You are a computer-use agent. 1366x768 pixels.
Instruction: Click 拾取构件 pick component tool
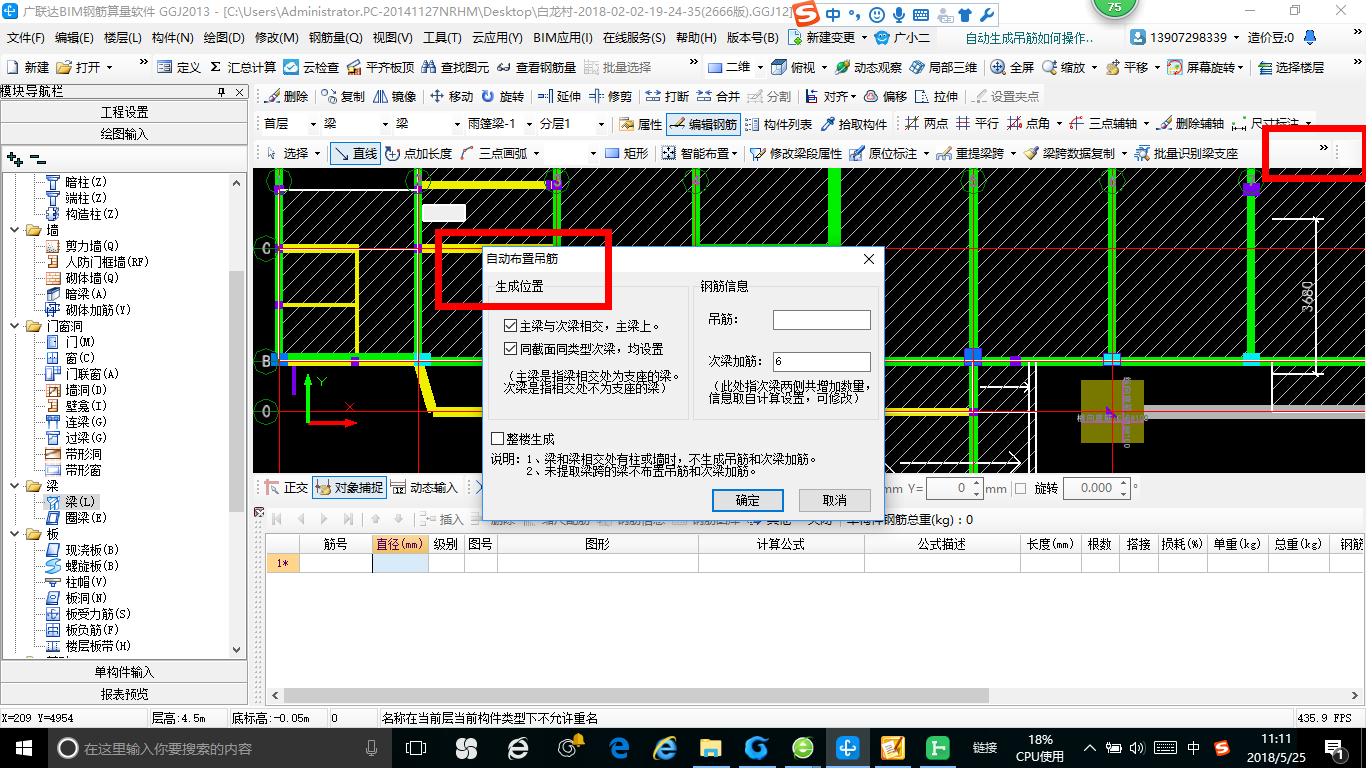click(853, 124)
